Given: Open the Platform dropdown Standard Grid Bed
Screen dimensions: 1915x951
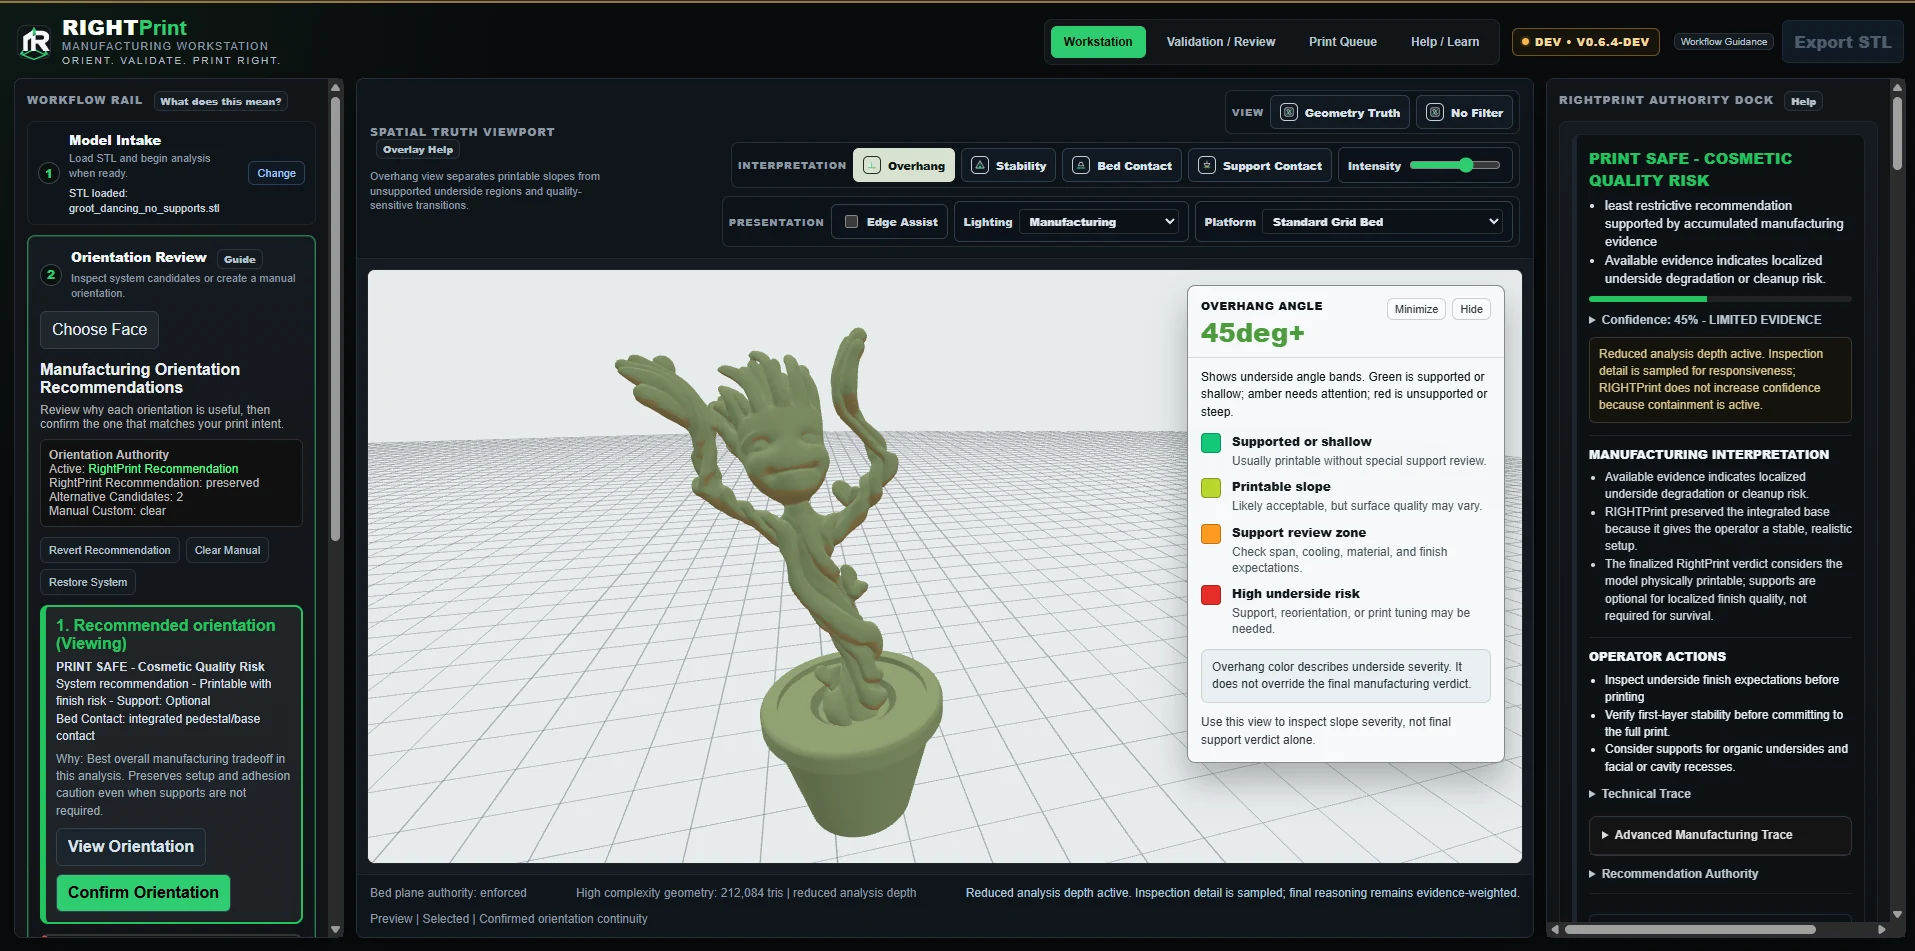Looking at the screenshot, I should coord(1383,222).
